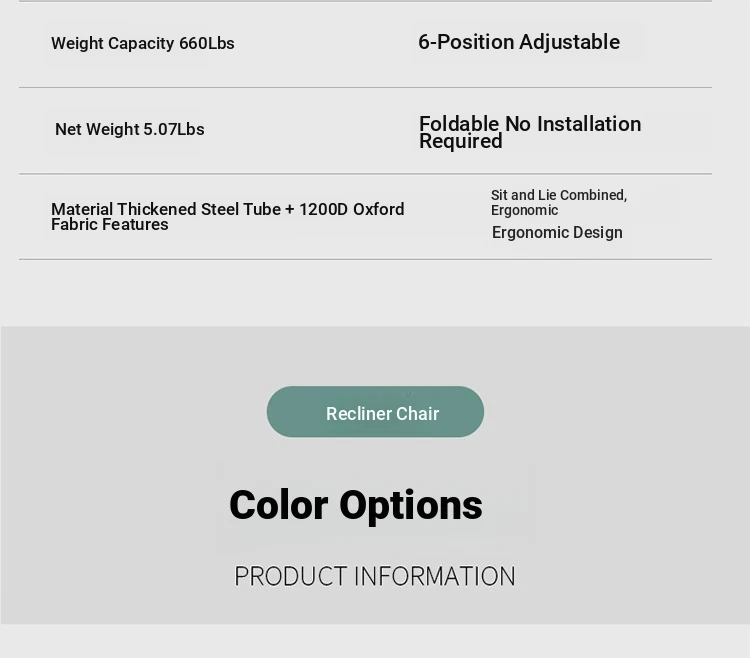
Task: Click the divider line below Weight Capacity row
Action: click(365, 87)
